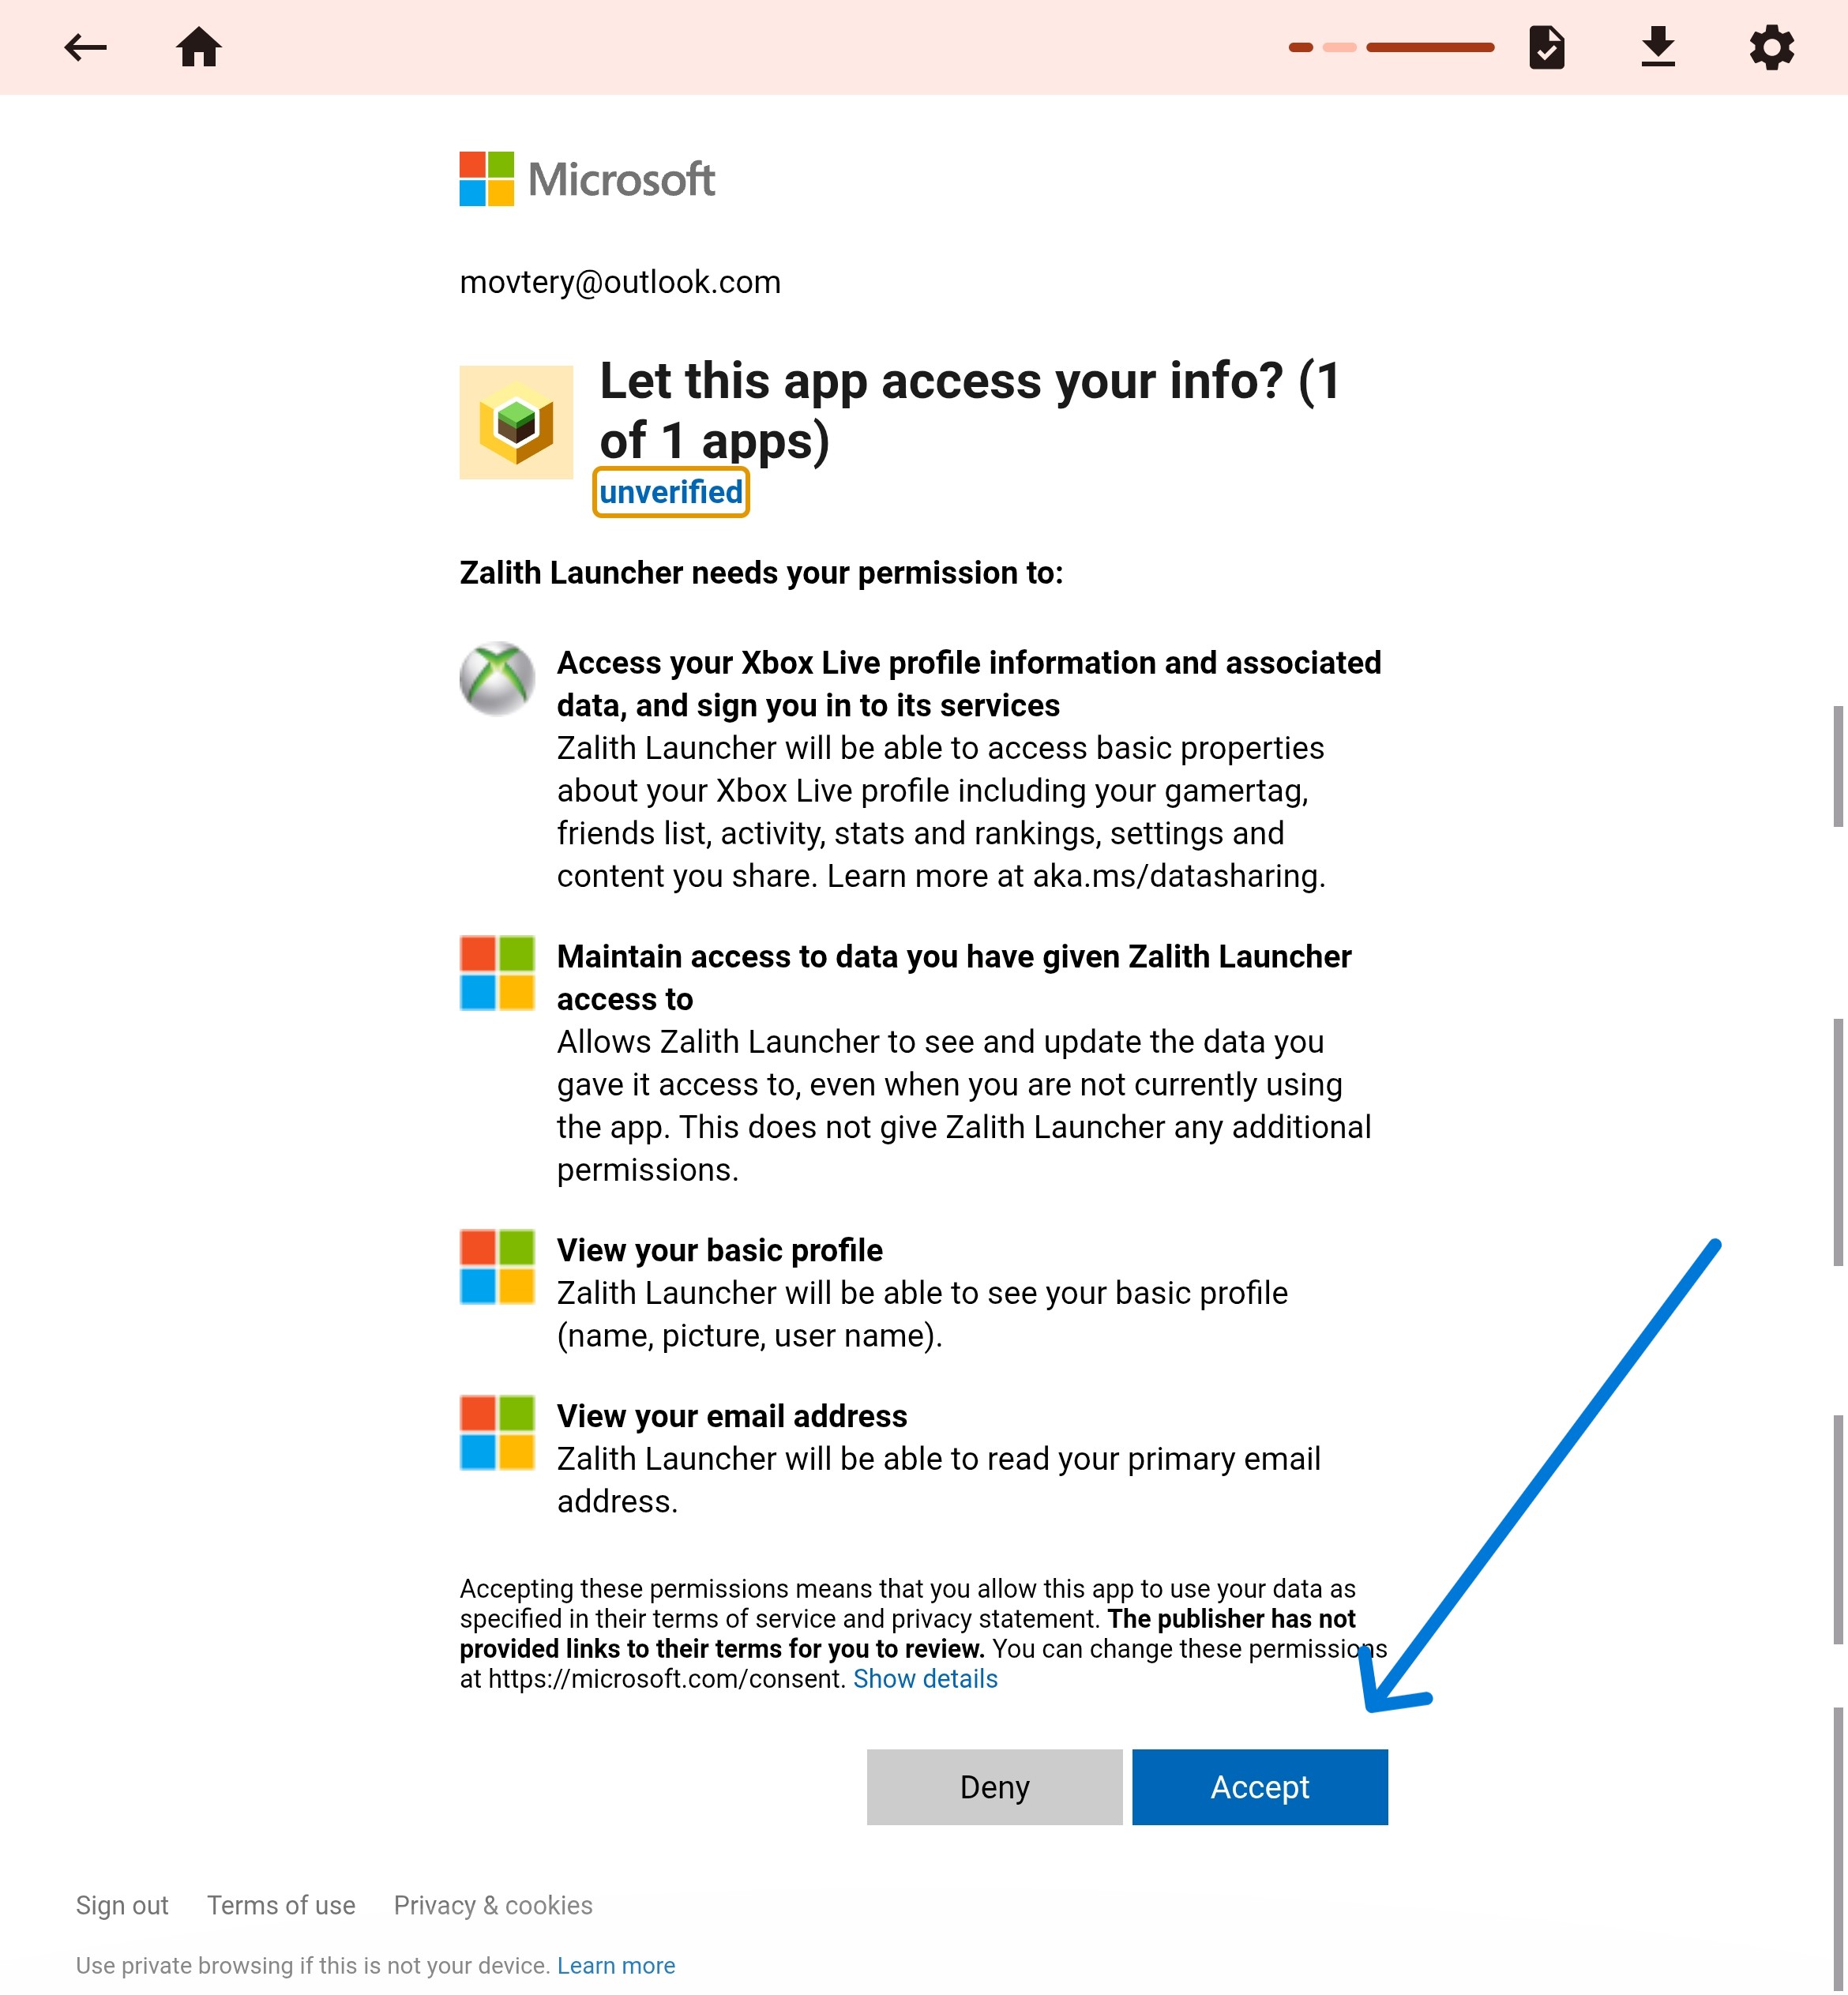1848x1995 pixels.
Task: Click the Learn more link about private browsing
Action: [617, 1964]
